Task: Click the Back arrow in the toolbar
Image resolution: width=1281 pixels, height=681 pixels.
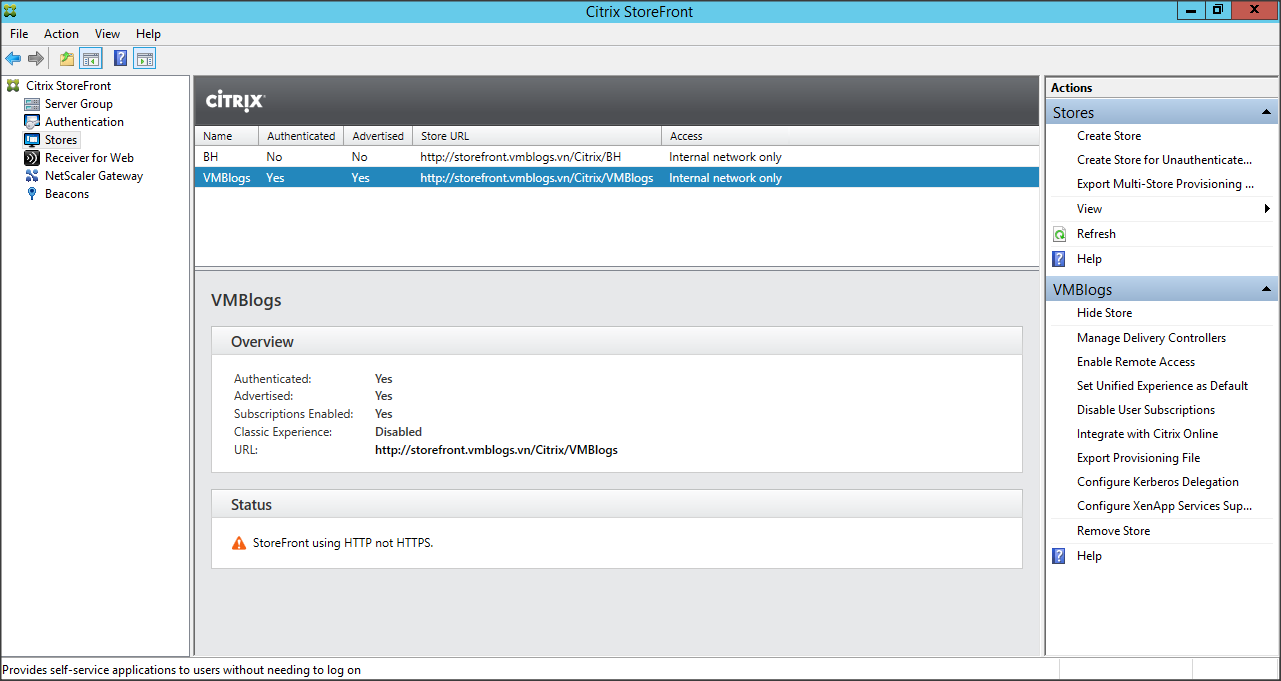Action: (13, 59)
